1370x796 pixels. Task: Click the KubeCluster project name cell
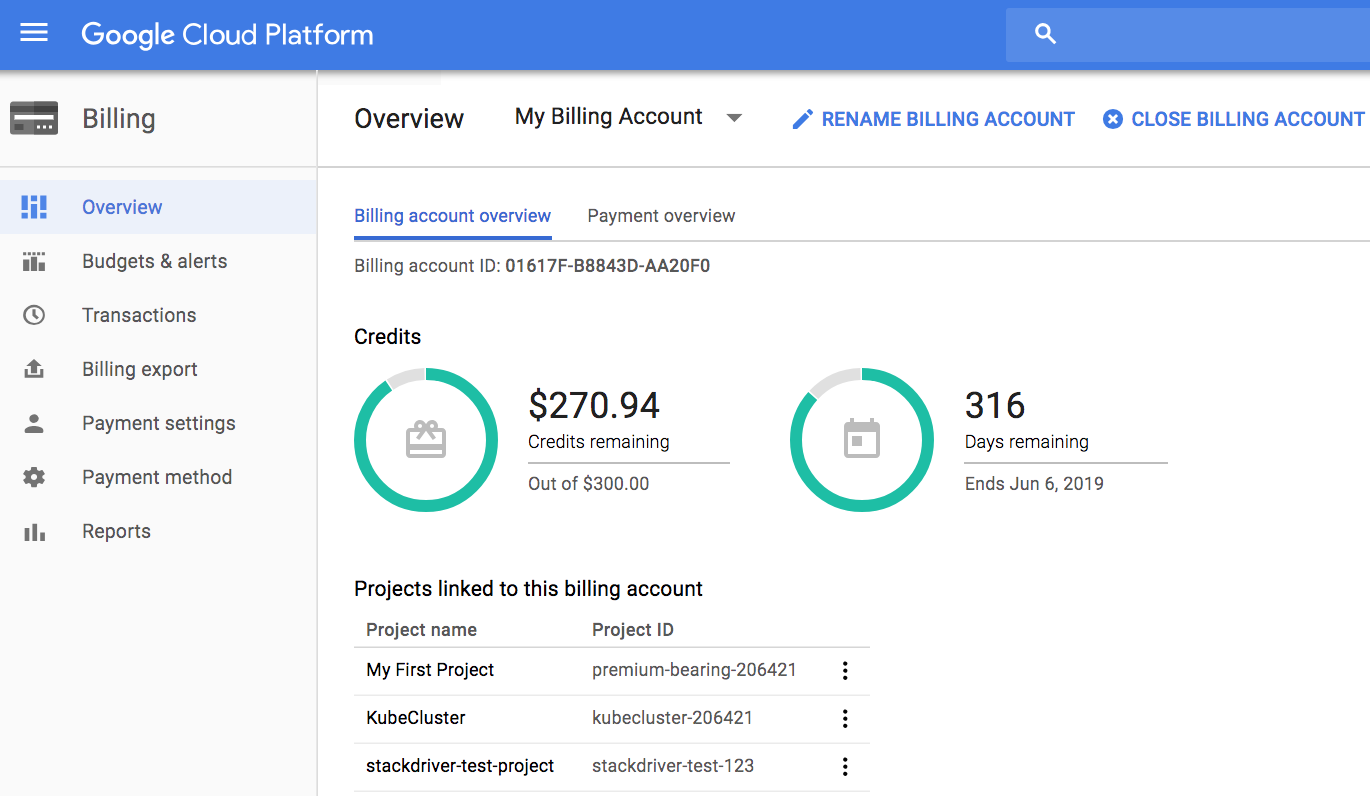416,718
